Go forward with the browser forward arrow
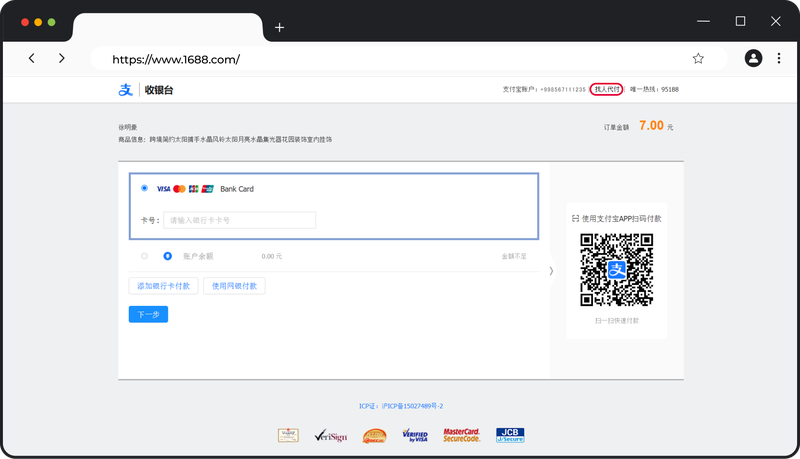 (62, 59)
